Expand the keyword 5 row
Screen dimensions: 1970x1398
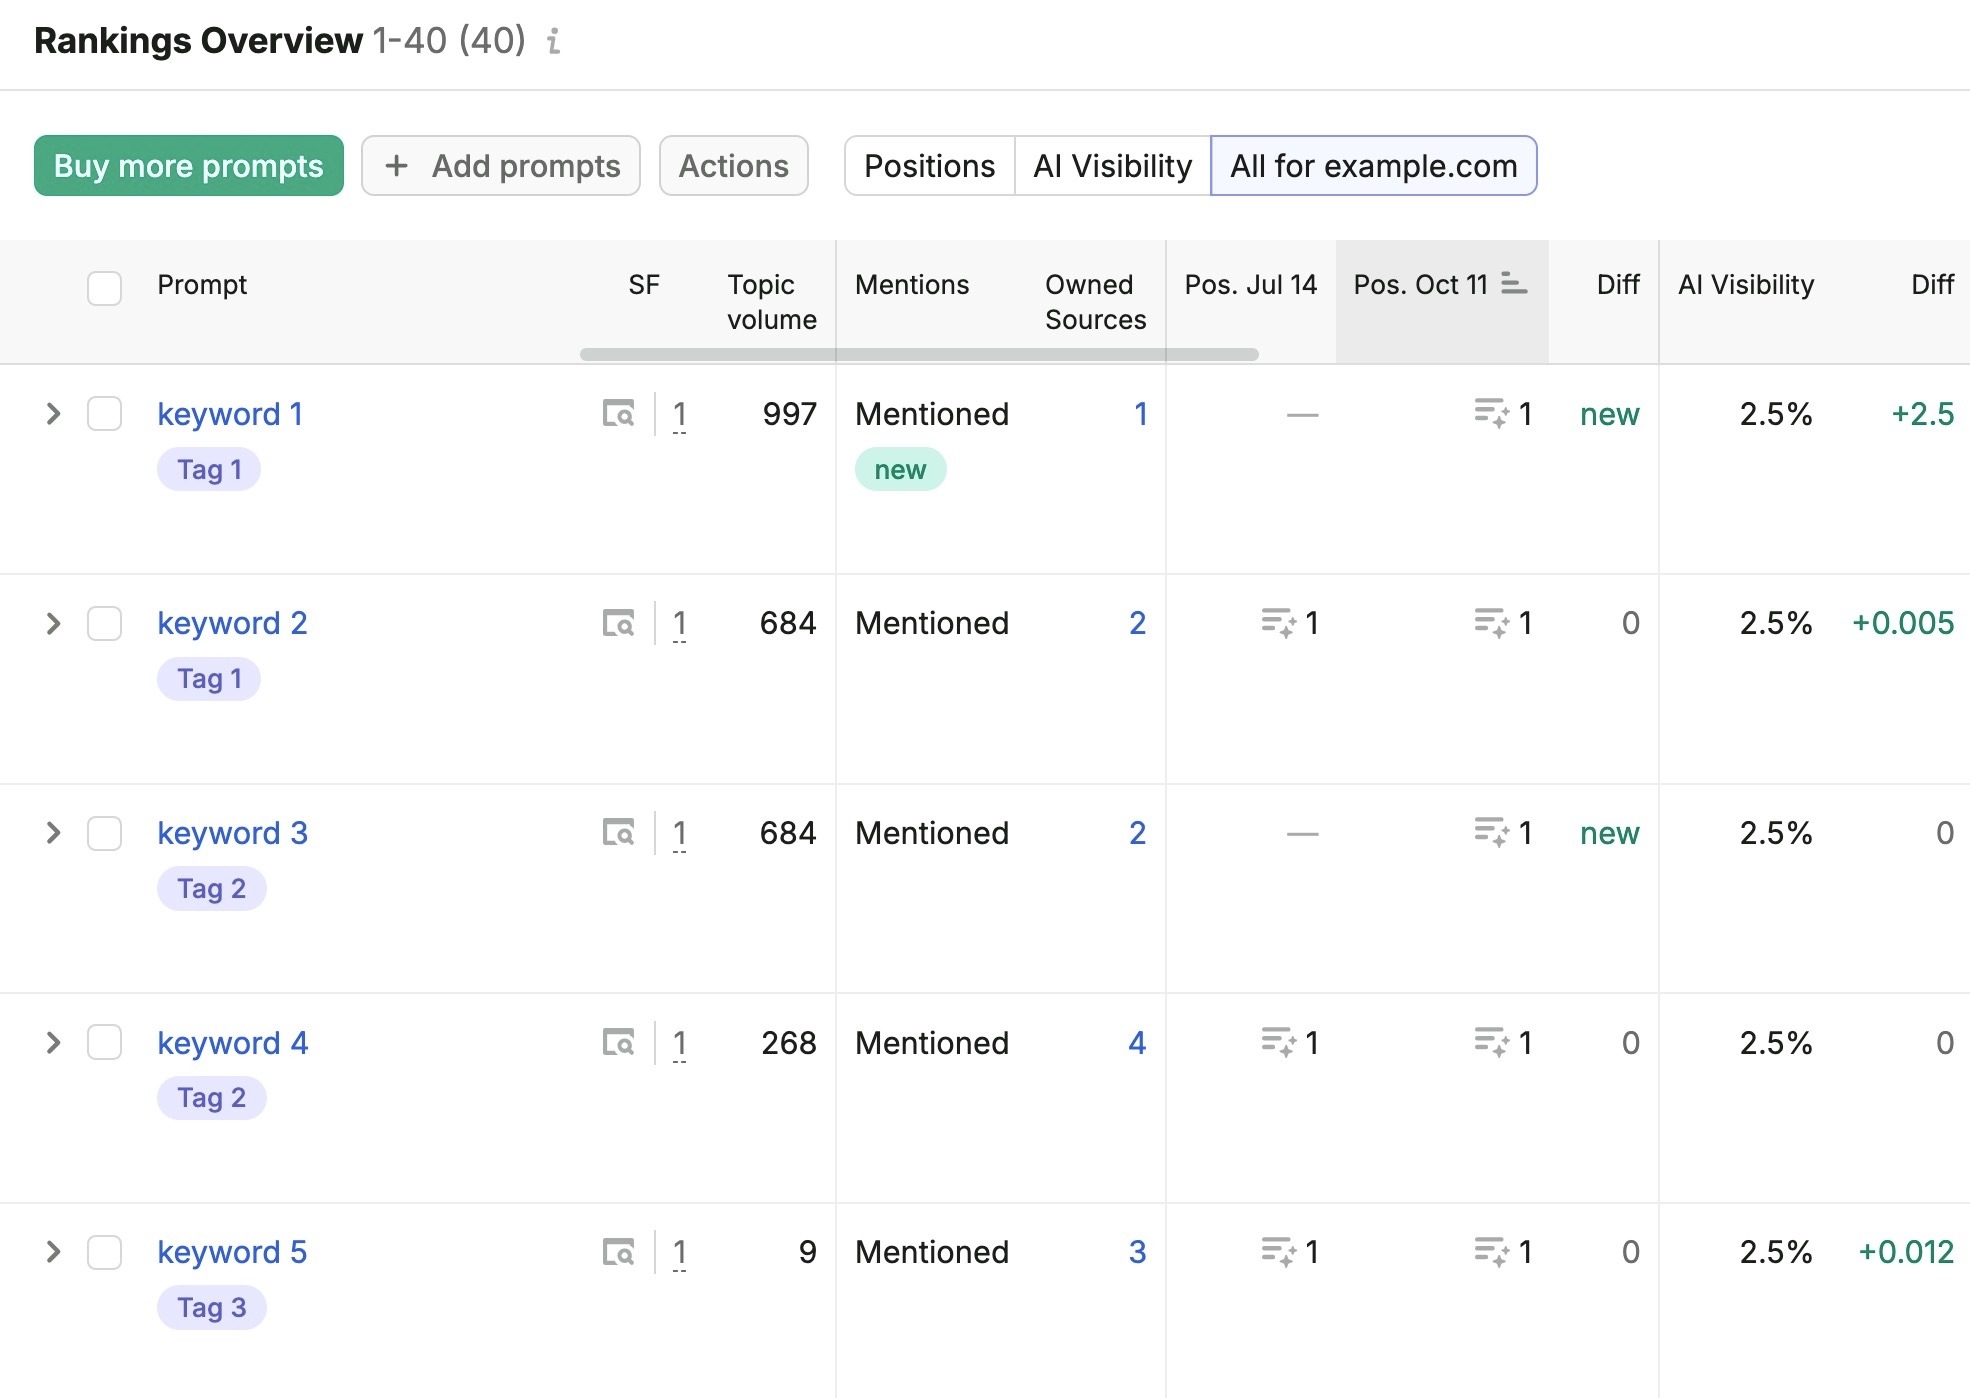pos(54,1251)
